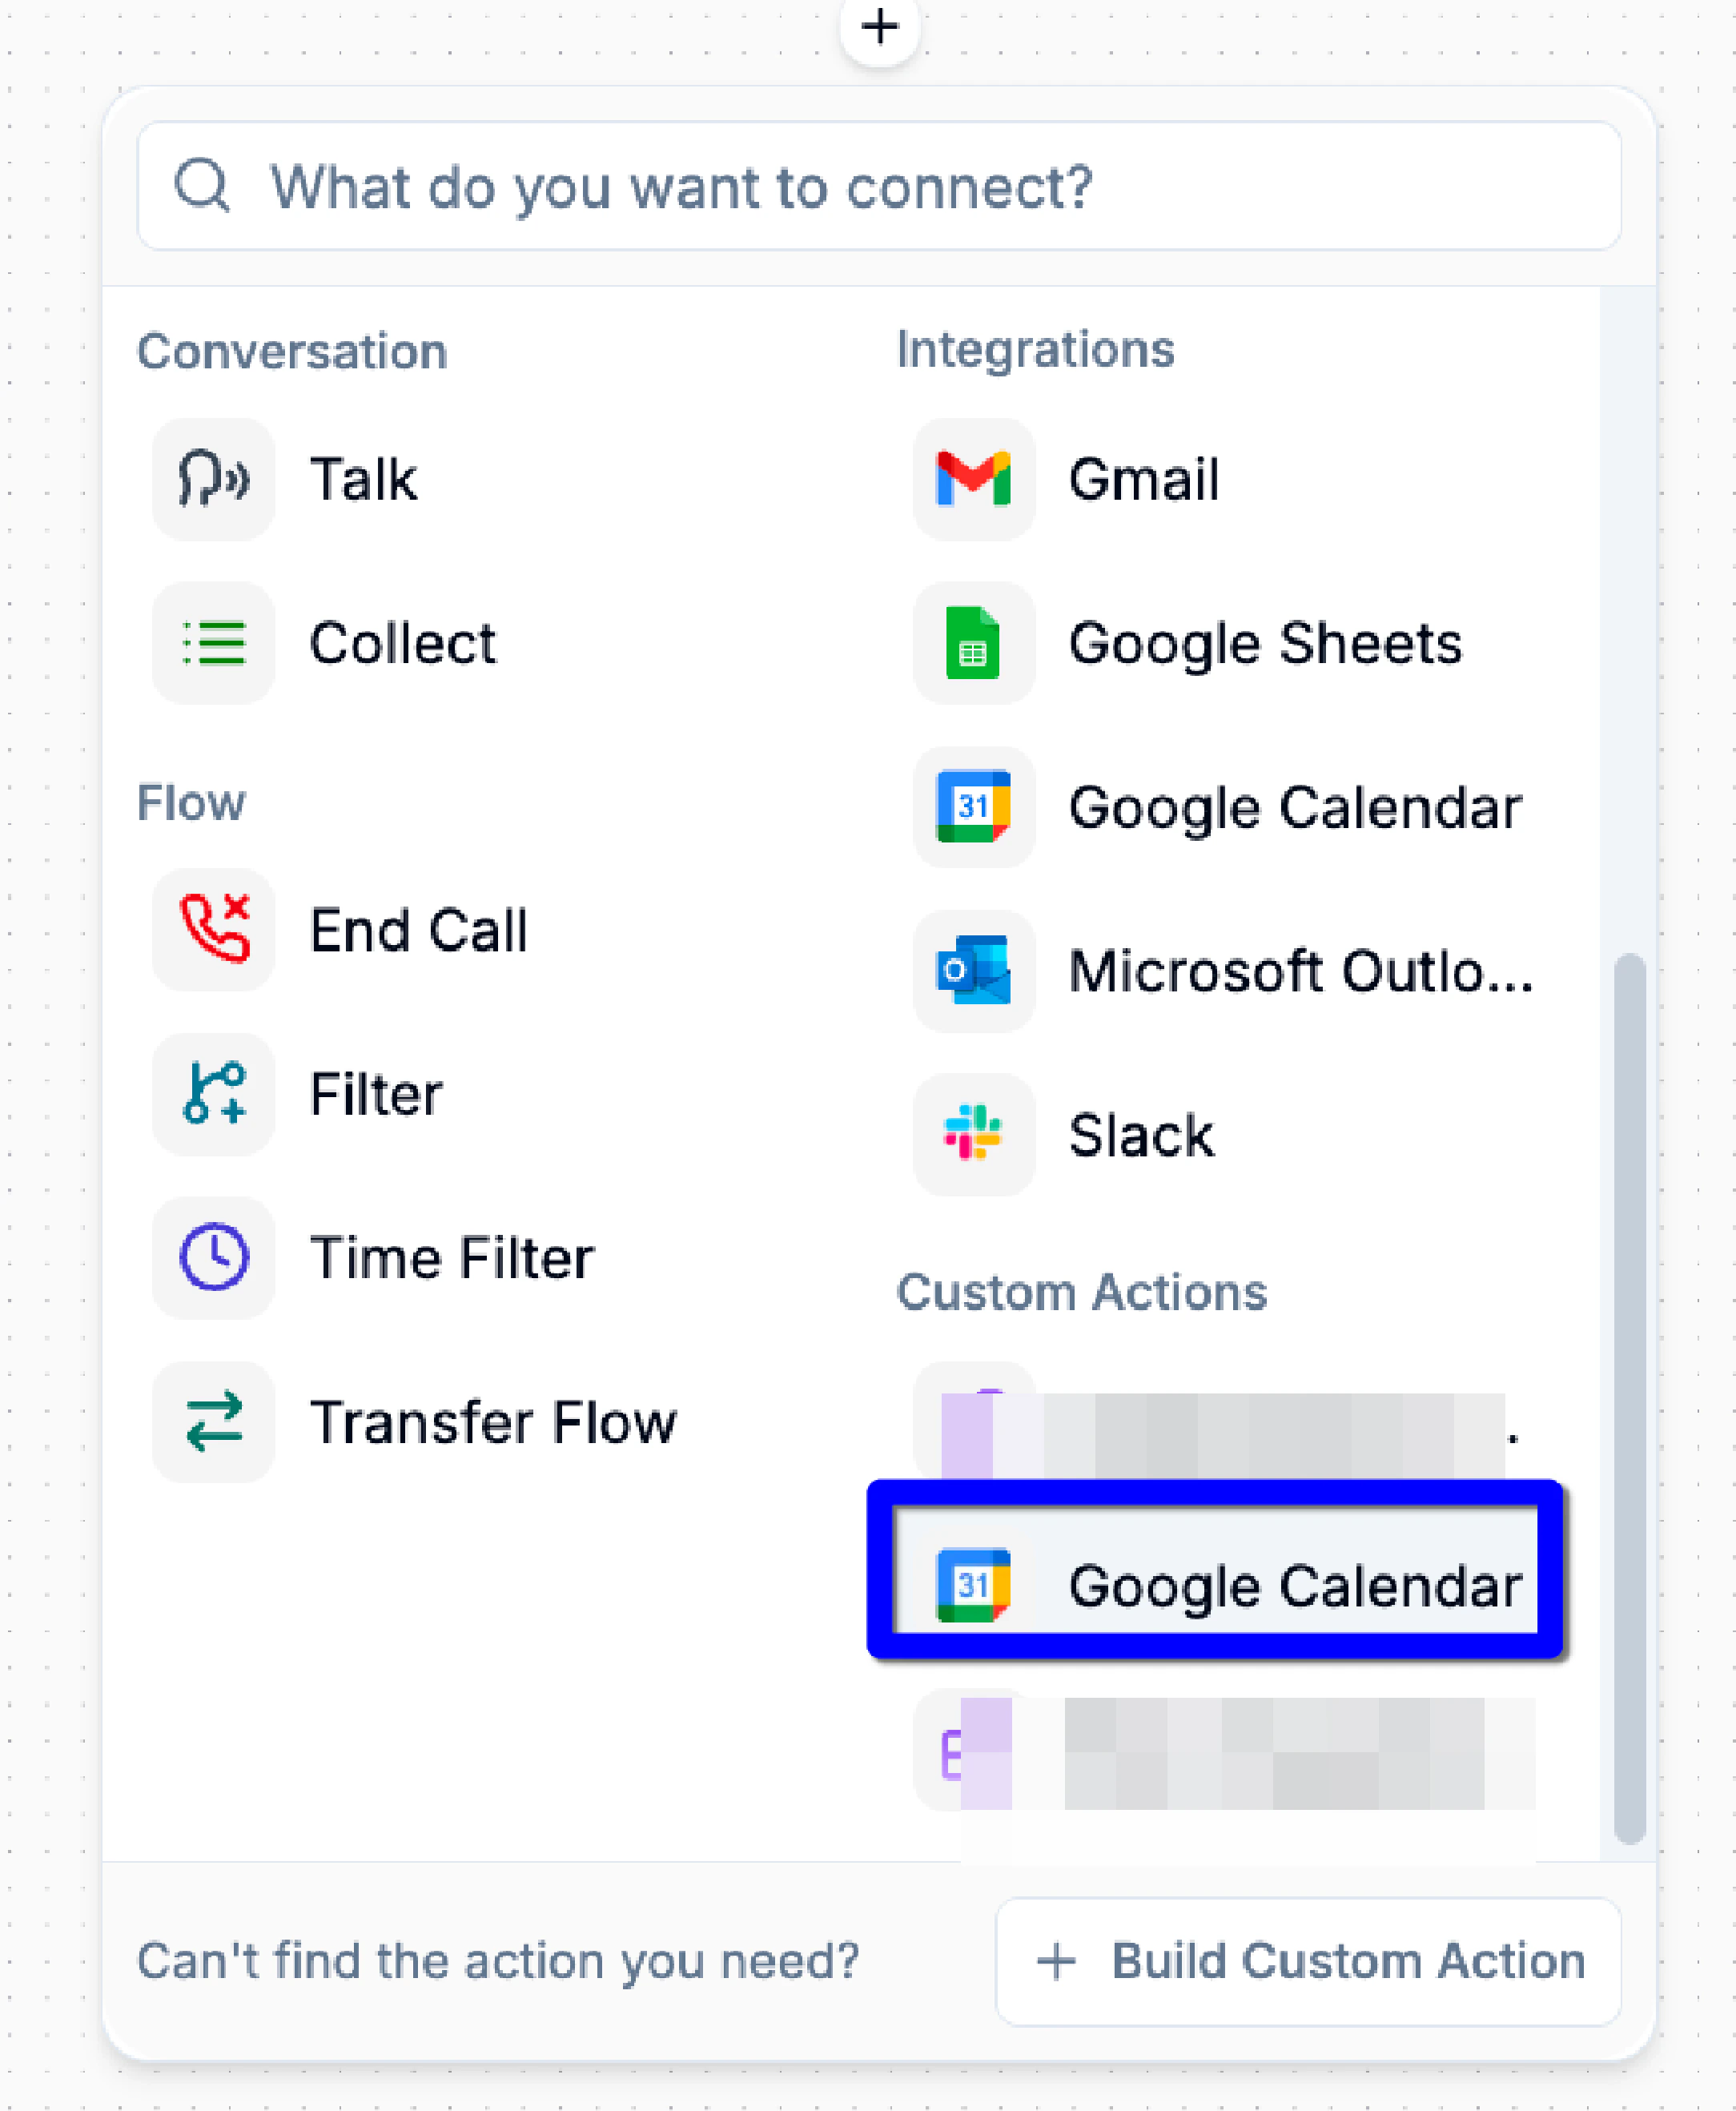Select the Collect action icon

point(213,643)
